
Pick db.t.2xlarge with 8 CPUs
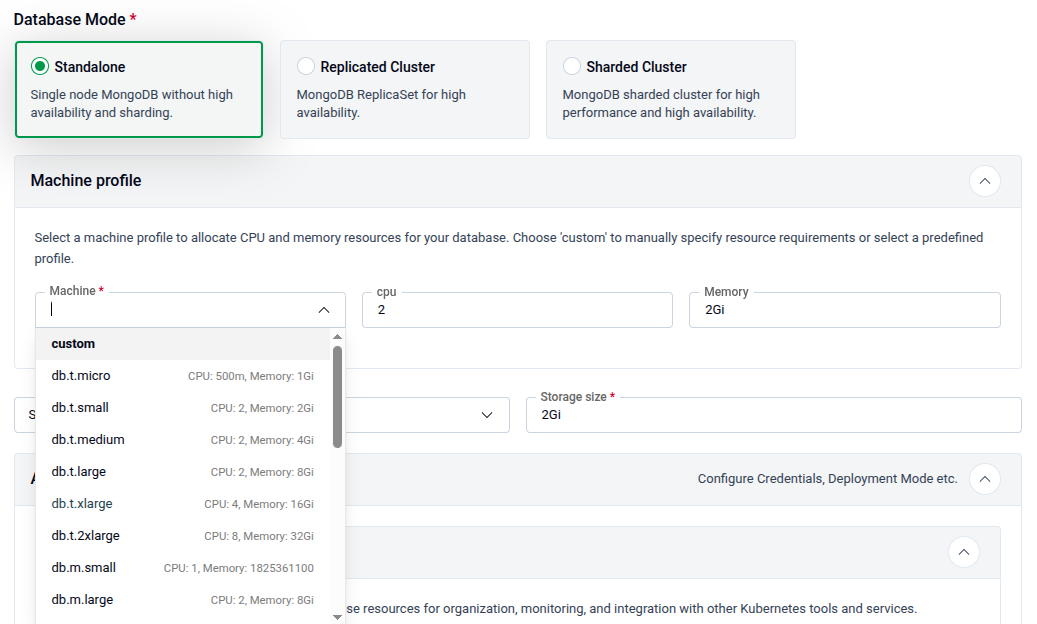pyautogui.click(x=88, y=535)
